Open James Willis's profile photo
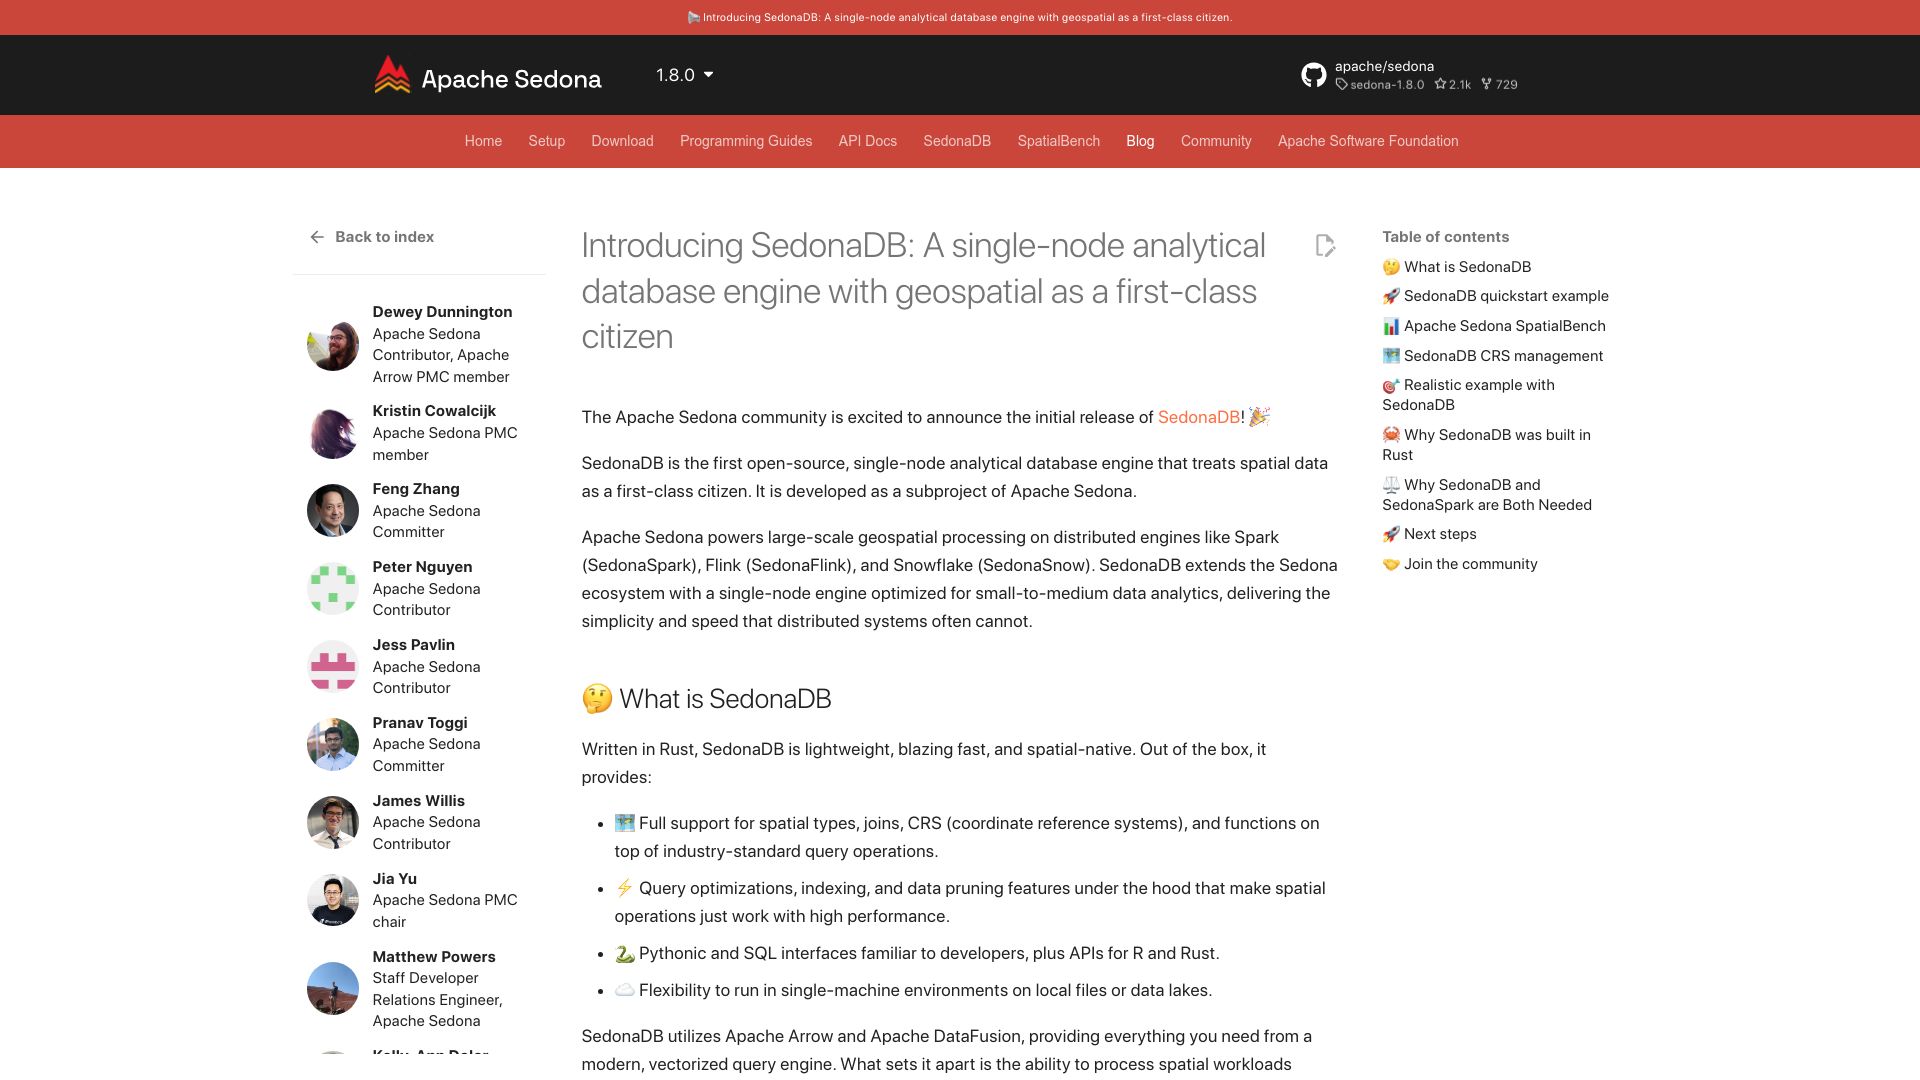1920x1080 pixels. coord(333,823)
